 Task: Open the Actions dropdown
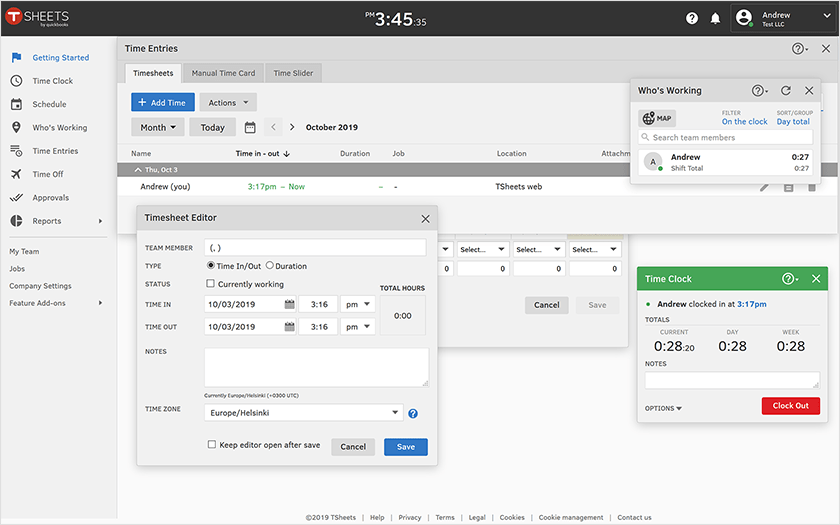coord(228,102)
